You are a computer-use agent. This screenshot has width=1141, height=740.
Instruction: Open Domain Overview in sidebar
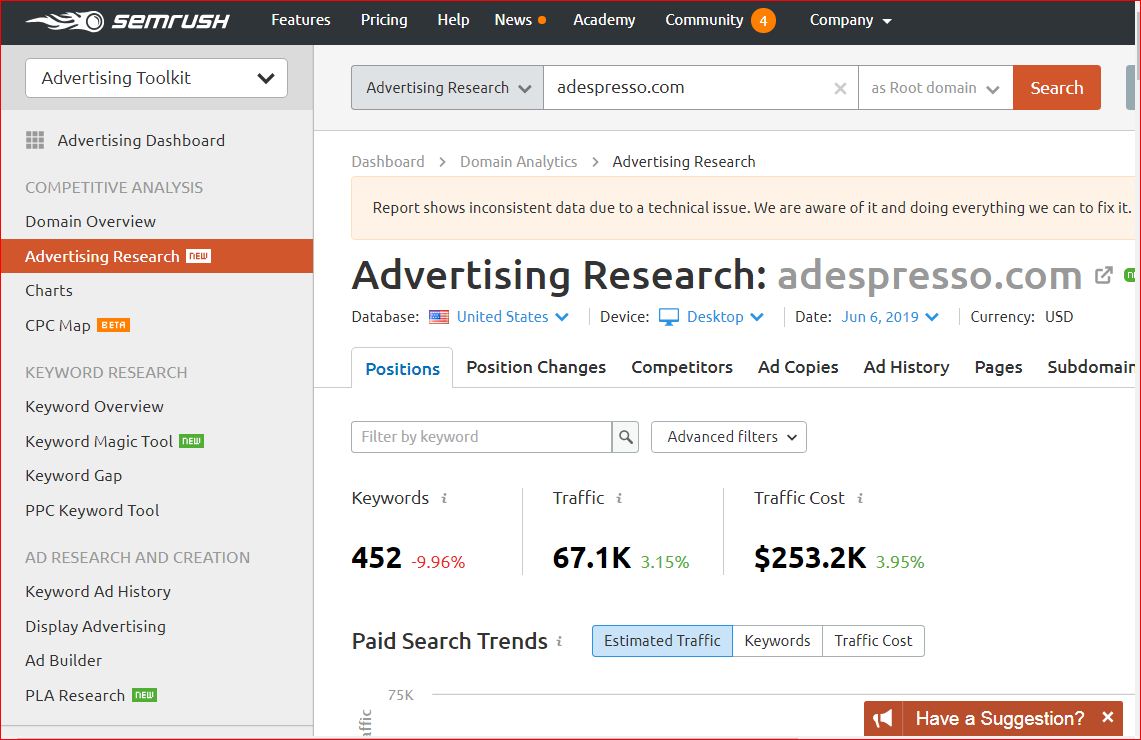click(x=90, y=221)
